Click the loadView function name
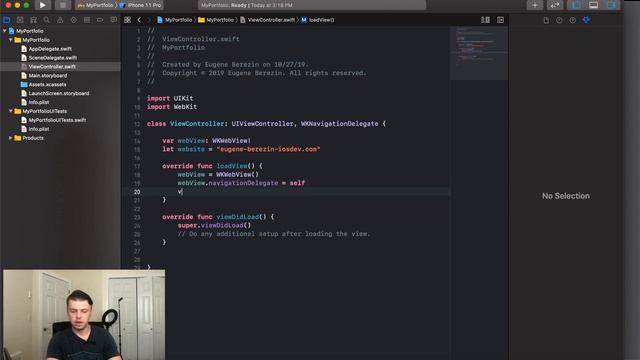Viewport: 640px width, 360px height. (x=232, y=166)
